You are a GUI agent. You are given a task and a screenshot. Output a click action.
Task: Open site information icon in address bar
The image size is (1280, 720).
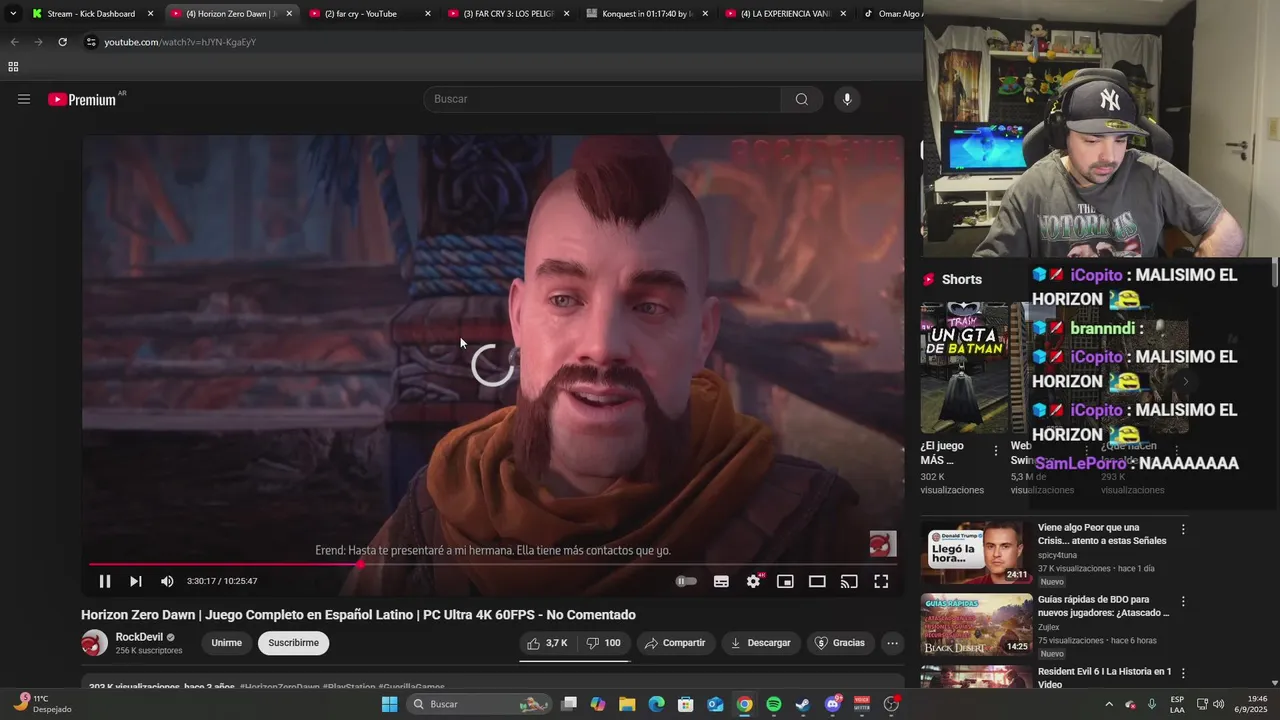coord(91,42)
